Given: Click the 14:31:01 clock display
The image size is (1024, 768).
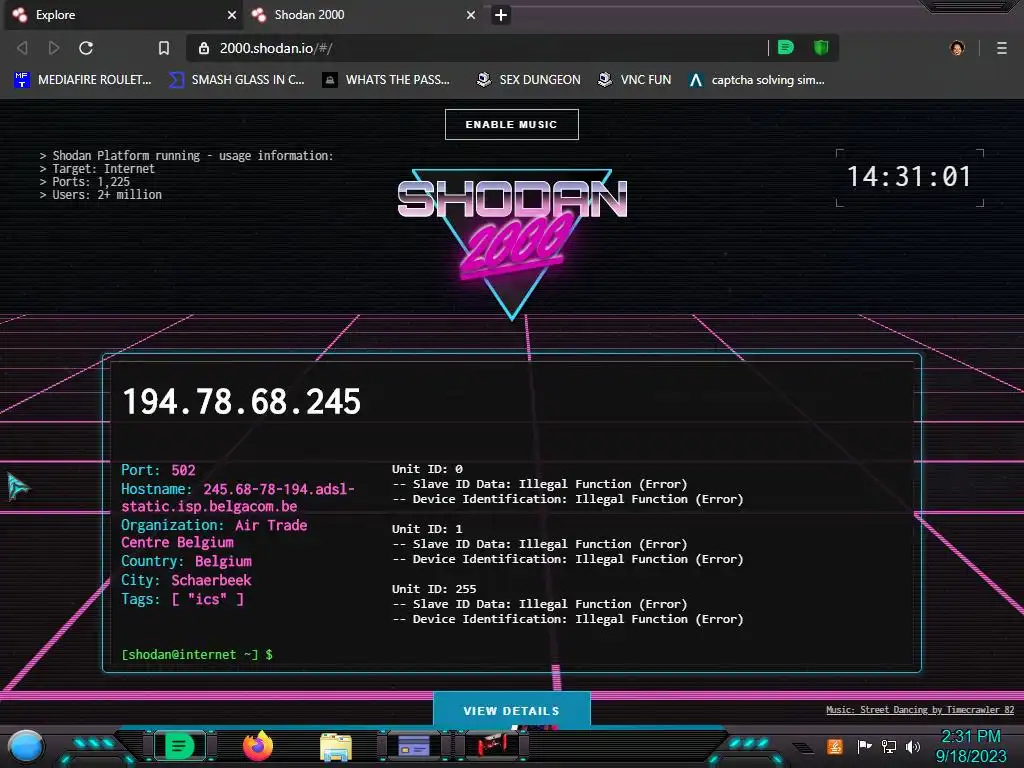Looking at the screenshot, I should click(909, 177).
